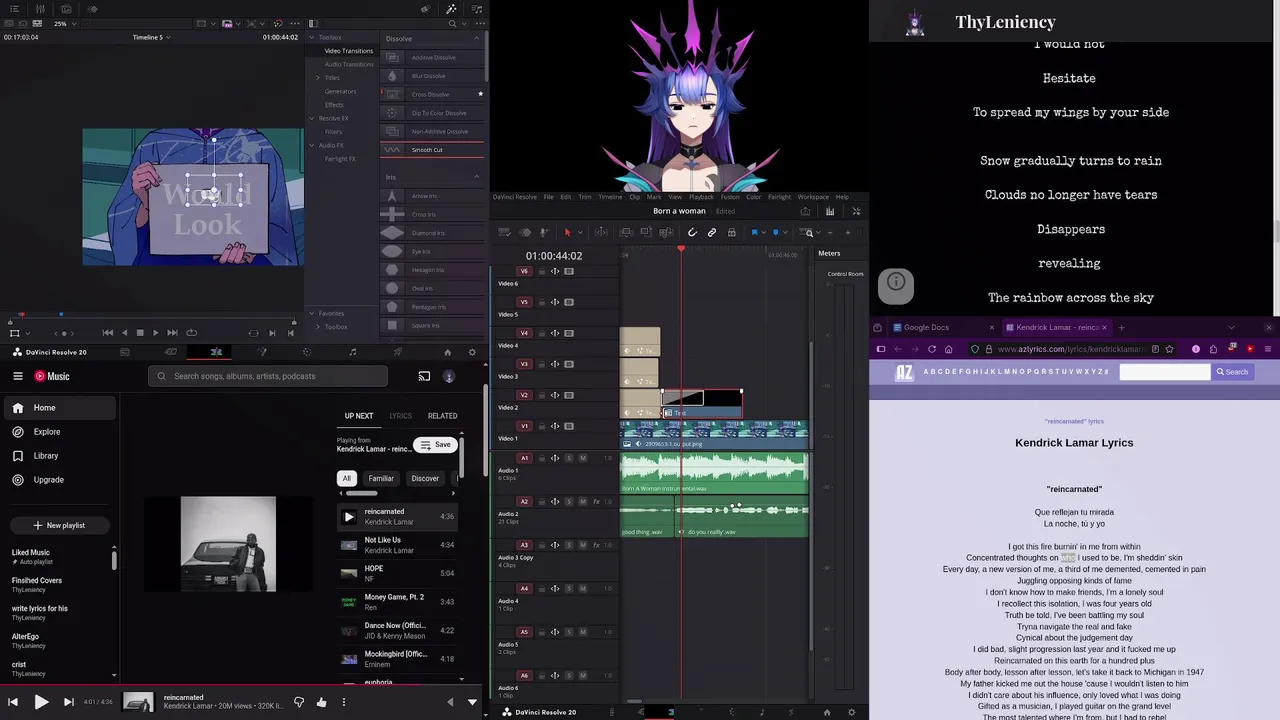This screenshot has width=1280, height=720.
Task: Solo the Audio 2 track
Action: tap(569, 502)
